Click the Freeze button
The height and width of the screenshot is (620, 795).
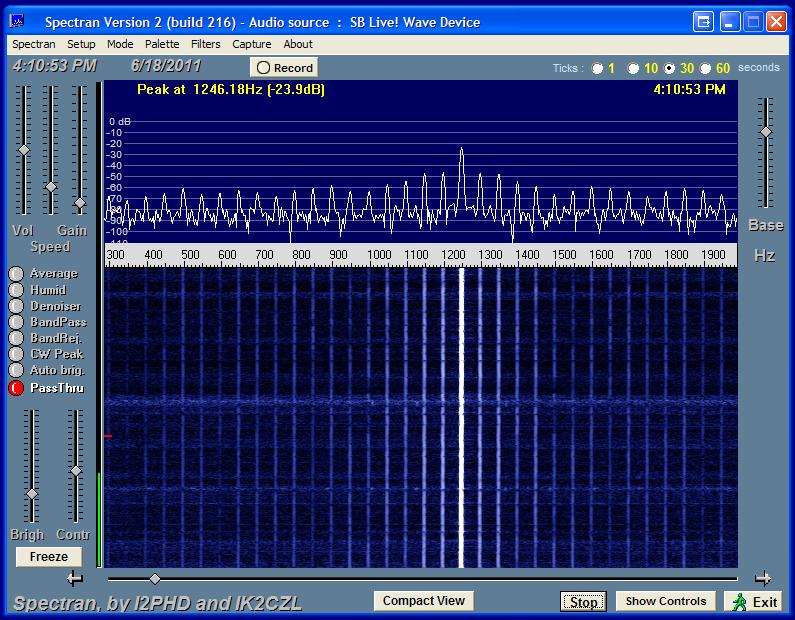pyautogui.click(x=49, y=556)
